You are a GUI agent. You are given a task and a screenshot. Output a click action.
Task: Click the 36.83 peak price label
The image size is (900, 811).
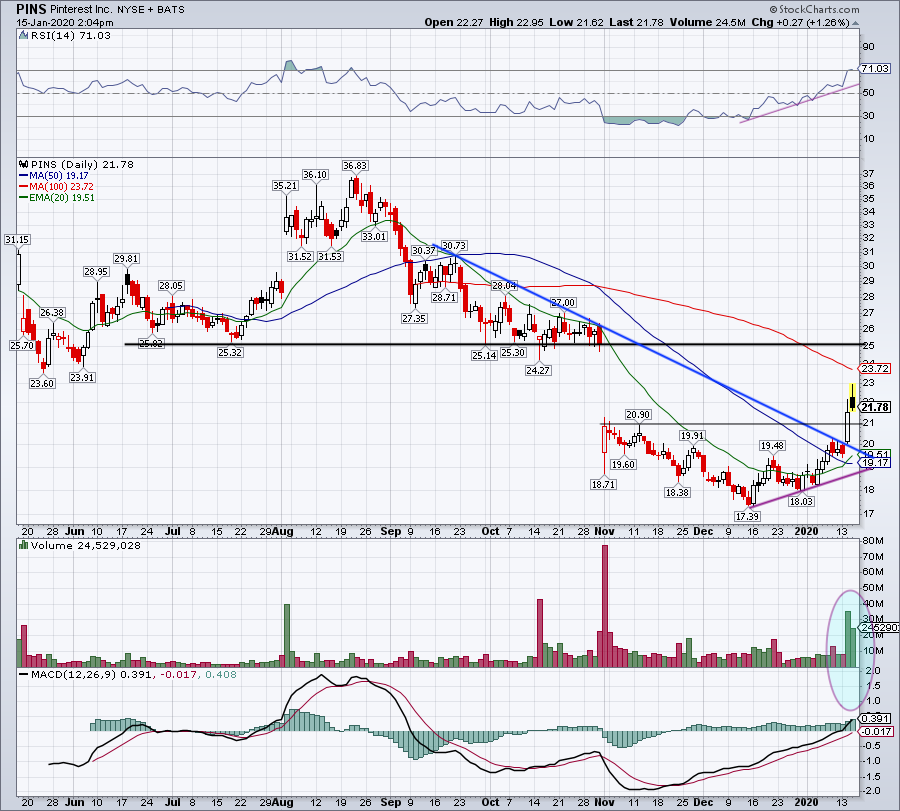pos(355,165)
